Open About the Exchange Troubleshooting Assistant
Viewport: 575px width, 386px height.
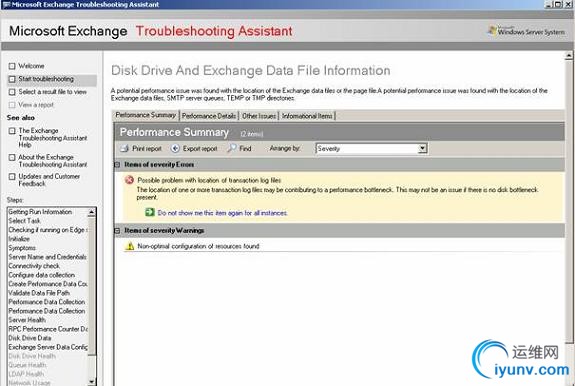[x=53, y=161]
